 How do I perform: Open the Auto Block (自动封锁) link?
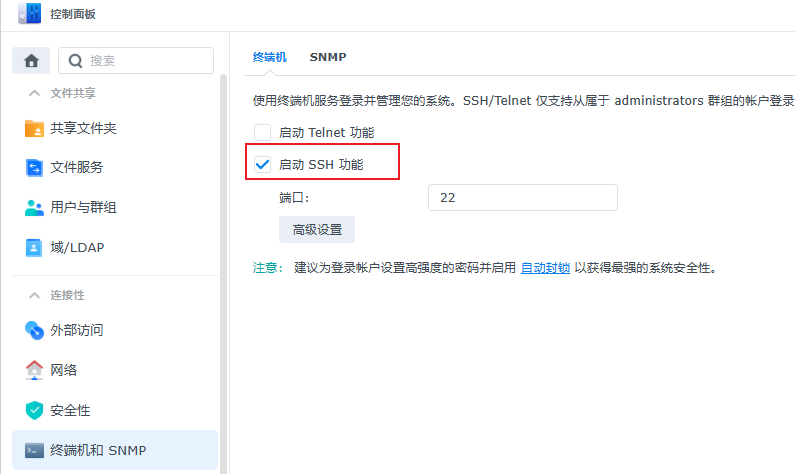click(x=545, y=268)
